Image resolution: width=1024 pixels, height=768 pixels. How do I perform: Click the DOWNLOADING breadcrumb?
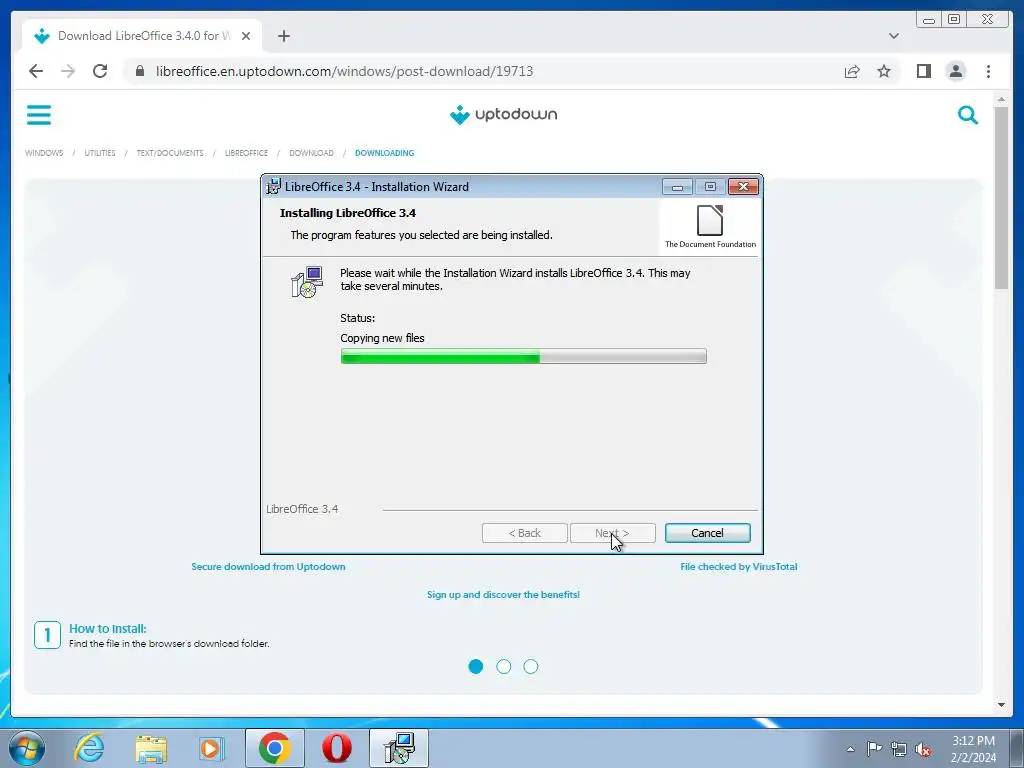(385, 153)
